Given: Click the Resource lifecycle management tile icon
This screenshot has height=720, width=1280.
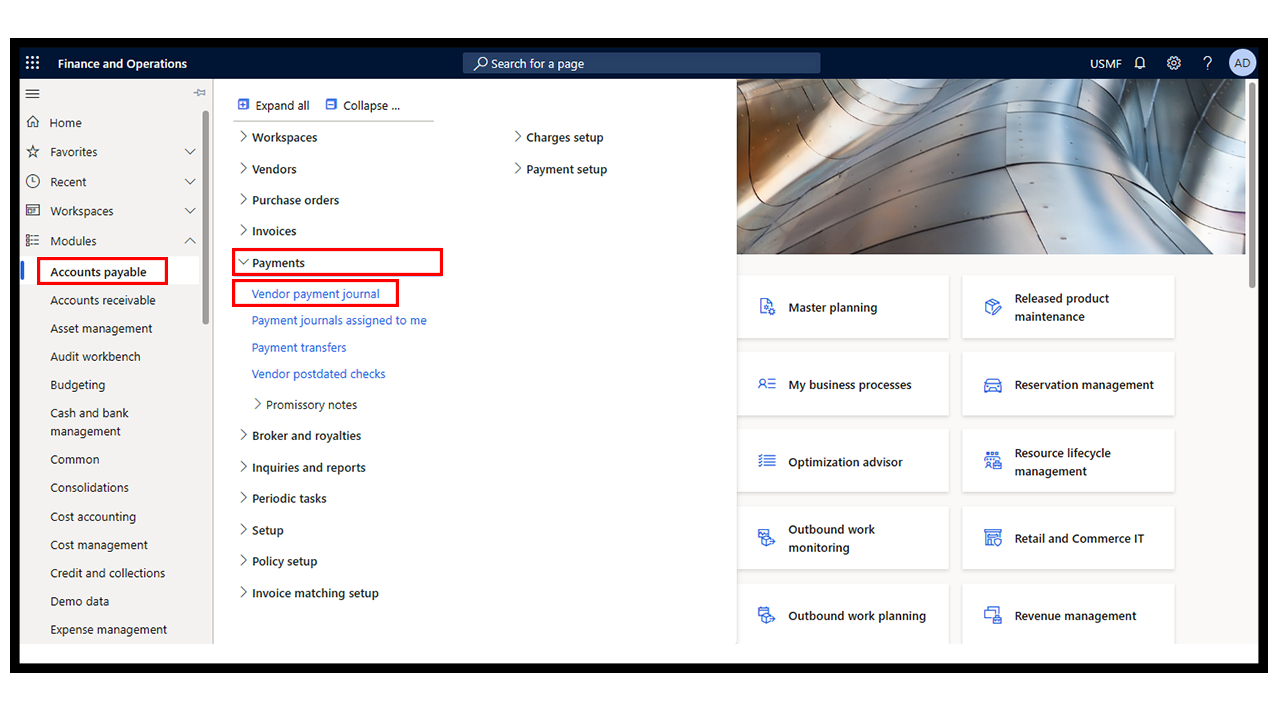Looking at the screenshot, I should point(993,461).
